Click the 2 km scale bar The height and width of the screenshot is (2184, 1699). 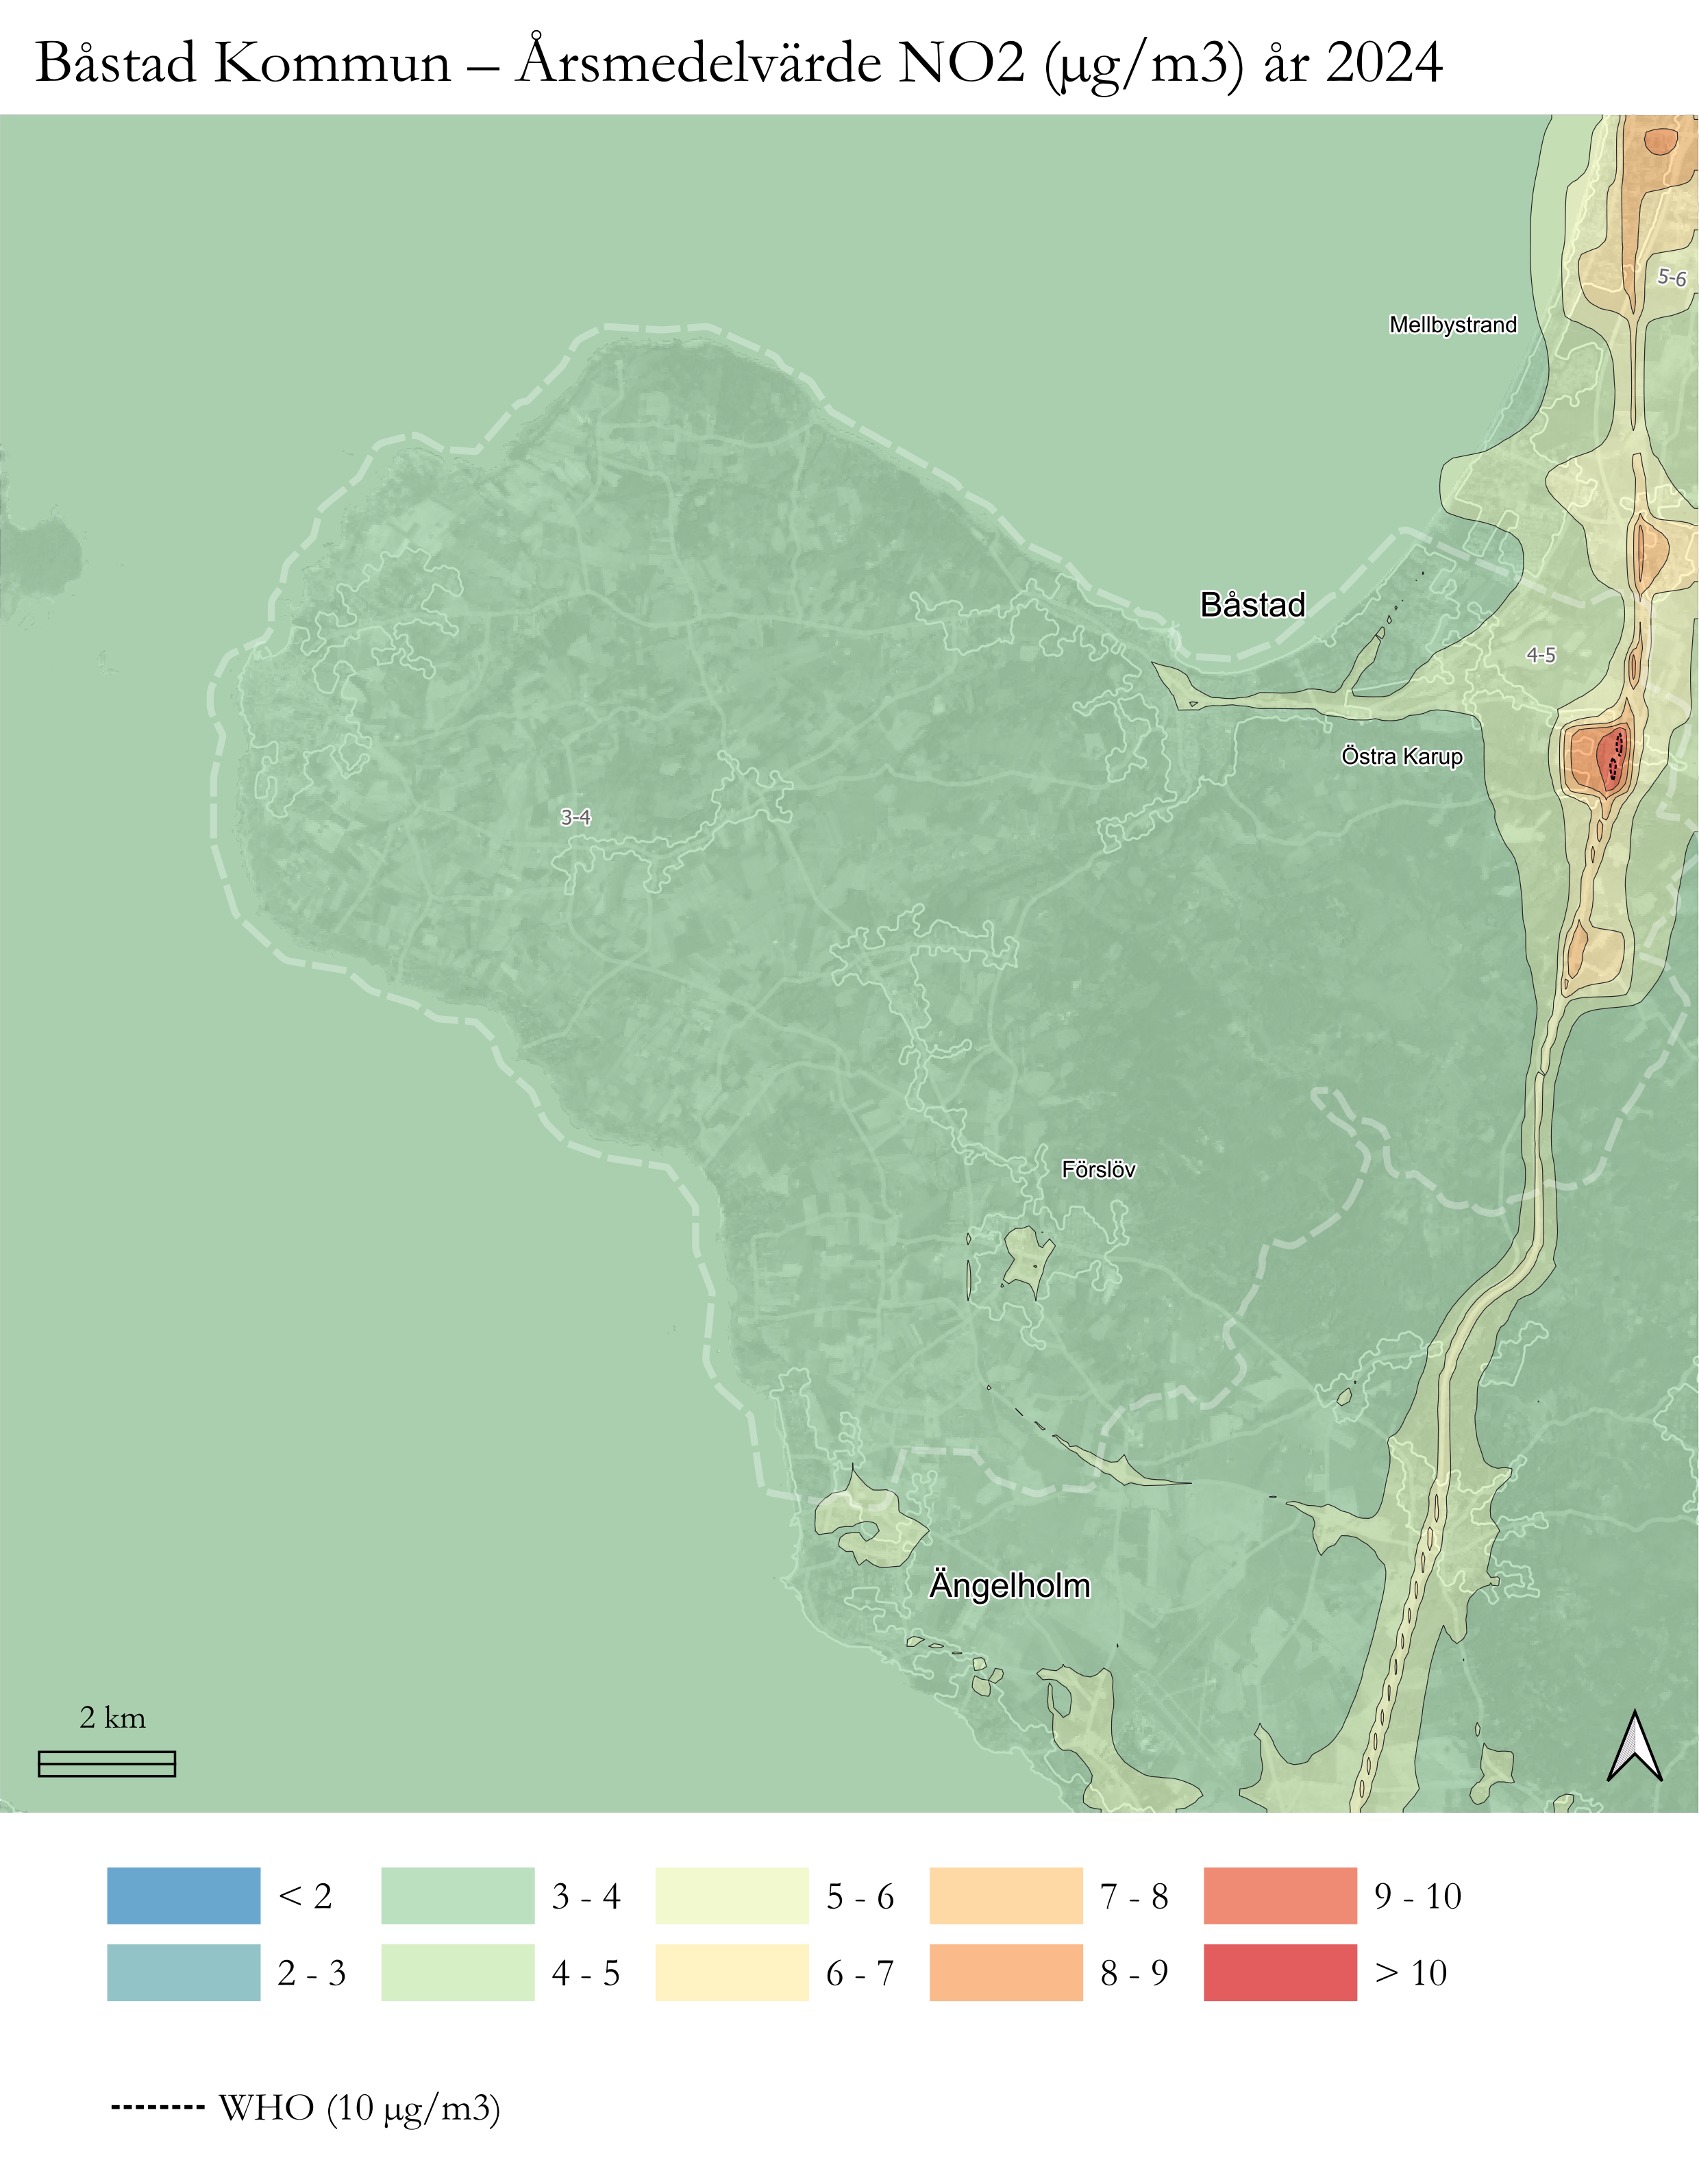tap(107, 1764)
